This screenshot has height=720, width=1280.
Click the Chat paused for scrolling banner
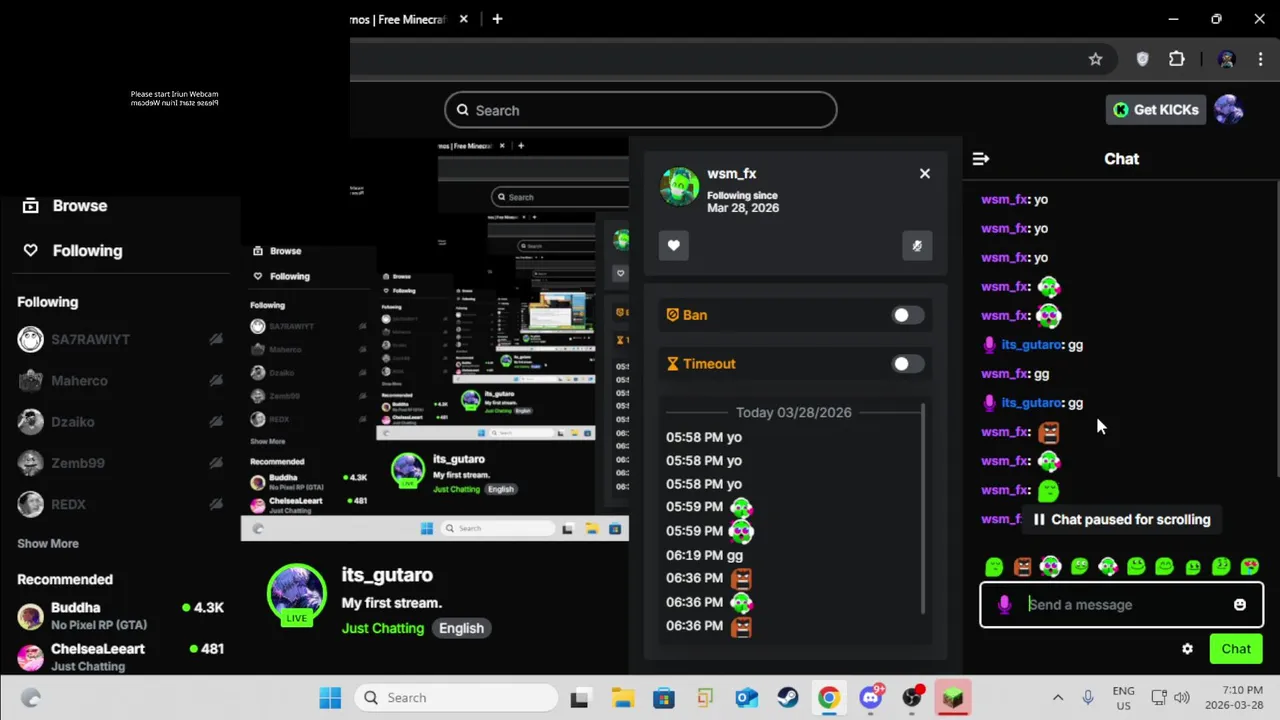click(x=1121, y=519)
